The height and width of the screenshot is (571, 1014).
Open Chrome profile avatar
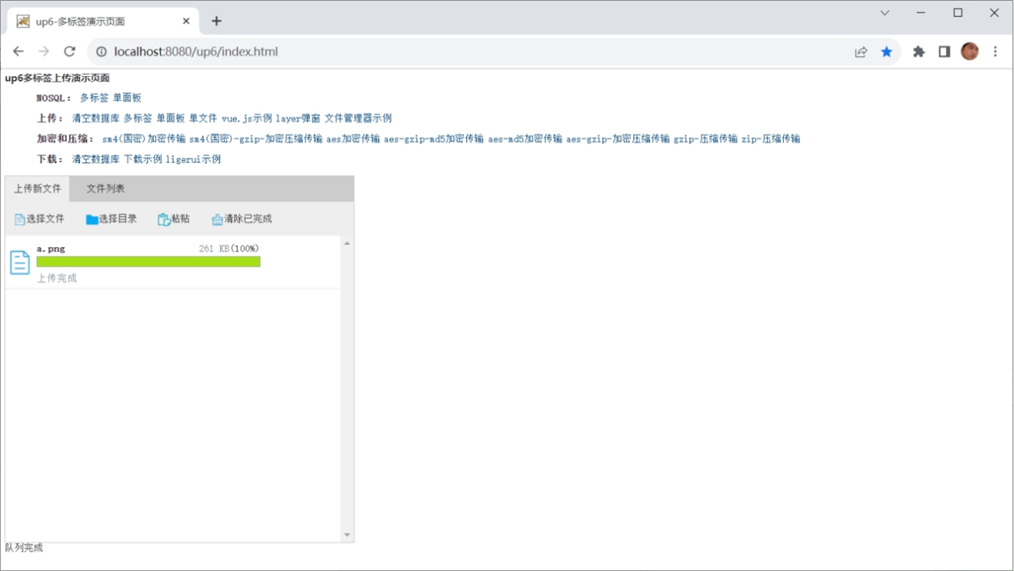coord(969,52)
